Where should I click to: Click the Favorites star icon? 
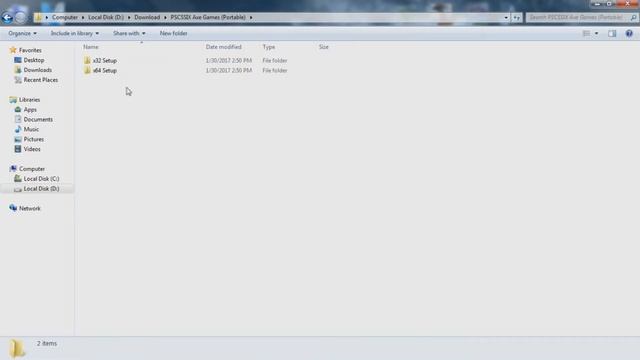pos(13,50)
